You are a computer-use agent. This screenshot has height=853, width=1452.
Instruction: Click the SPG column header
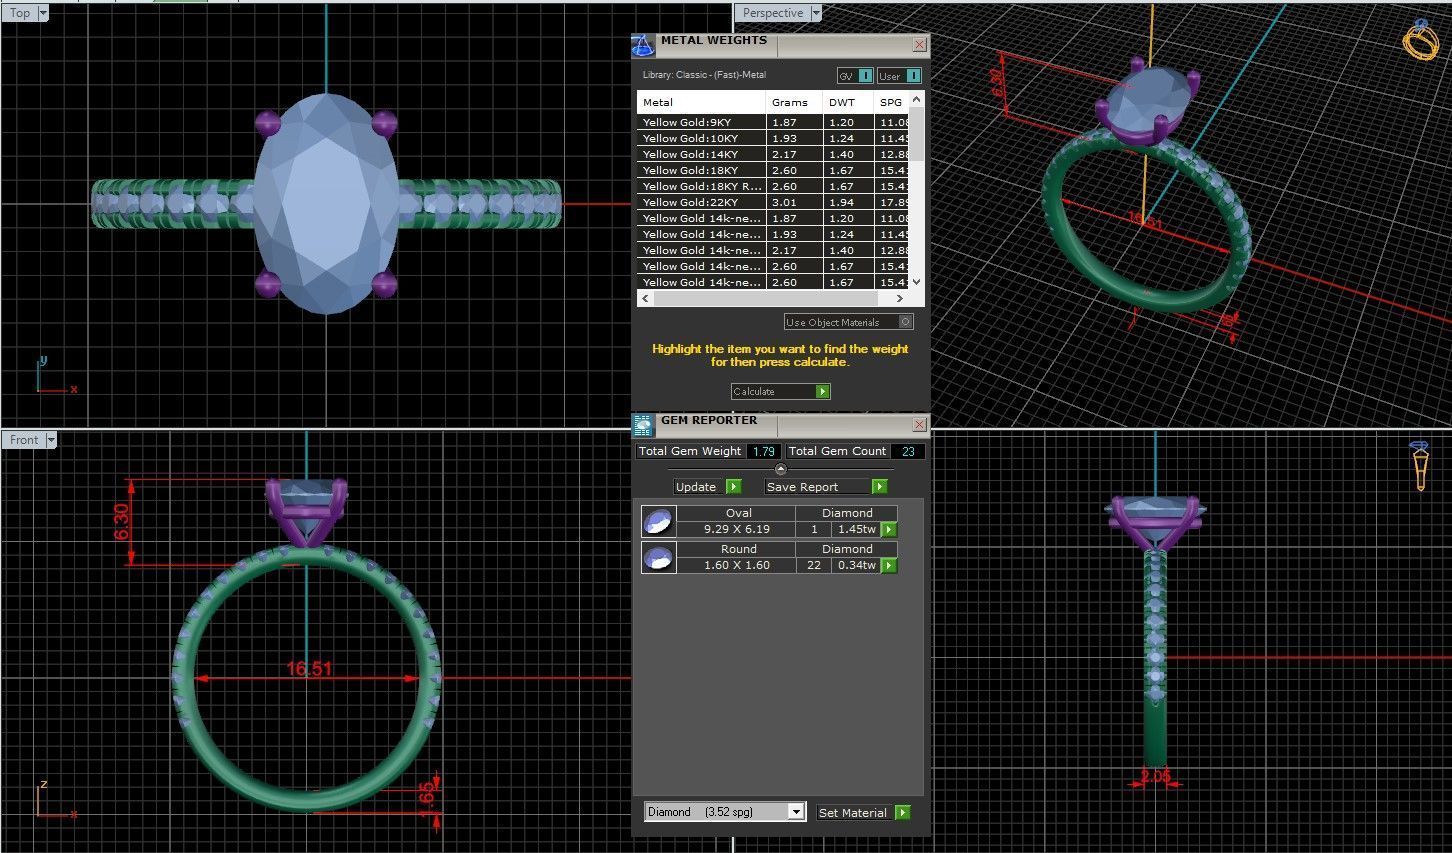tap(891, 102)
